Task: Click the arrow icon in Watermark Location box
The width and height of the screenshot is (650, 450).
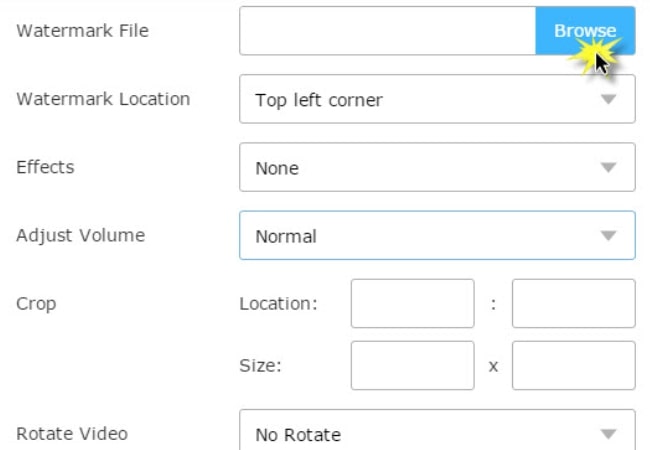Action: (608, 99)
